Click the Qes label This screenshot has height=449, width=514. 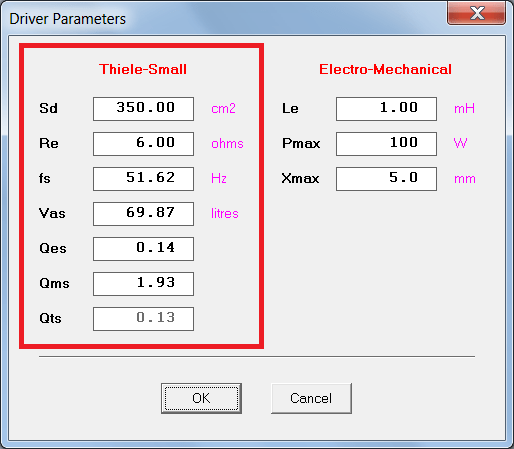[53, 248]
